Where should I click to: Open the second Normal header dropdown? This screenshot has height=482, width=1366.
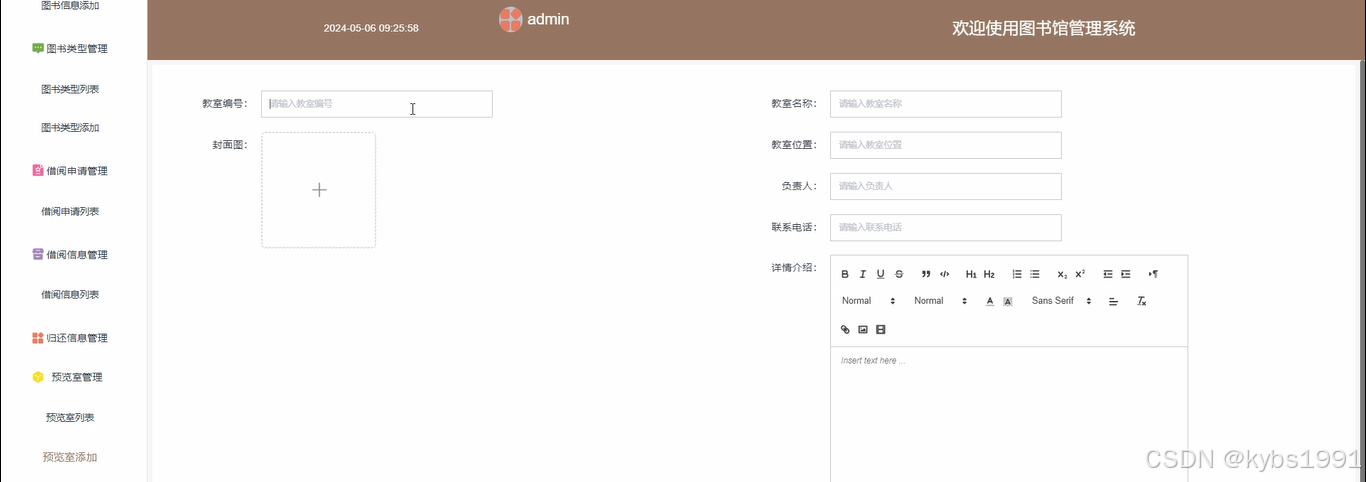(941, 301)
